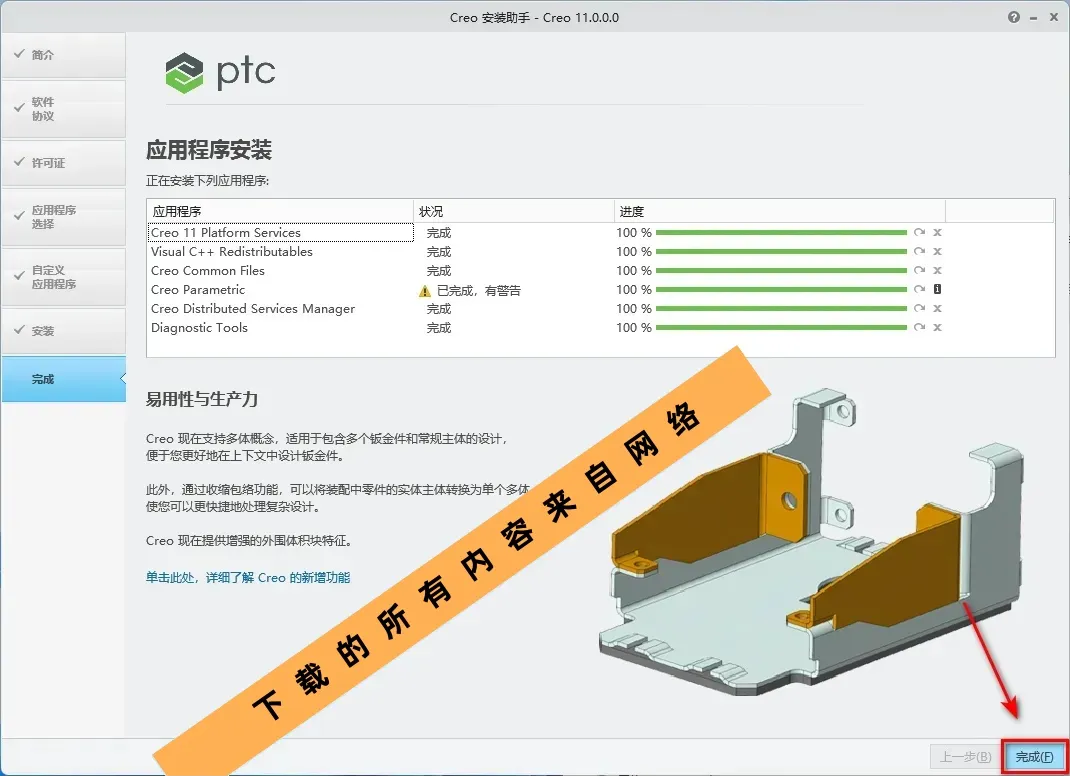Viewport: 1071px width, 777px height.
Task: Click 100 % value for Creo Common Files
Action: (634, 271)
